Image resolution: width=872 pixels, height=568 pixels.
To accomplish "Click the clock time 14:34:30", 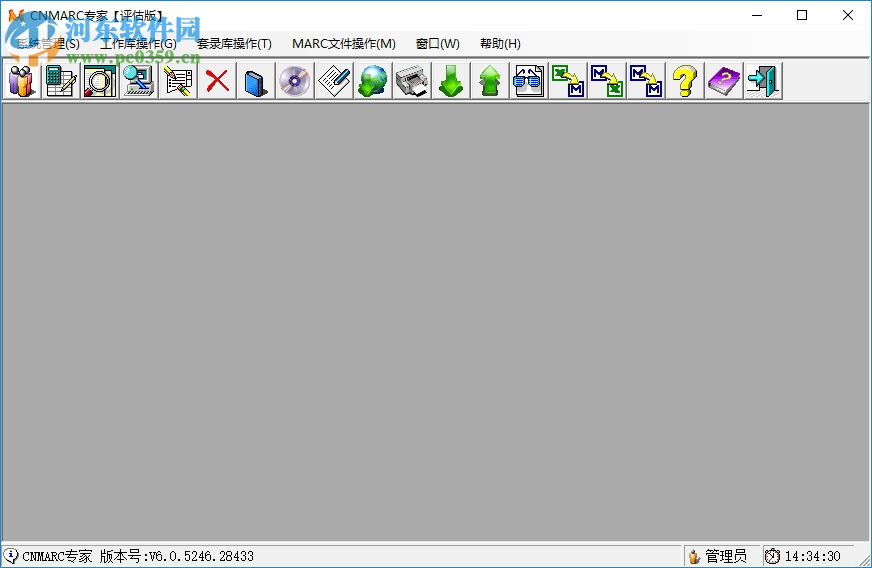I will [812, 556].
